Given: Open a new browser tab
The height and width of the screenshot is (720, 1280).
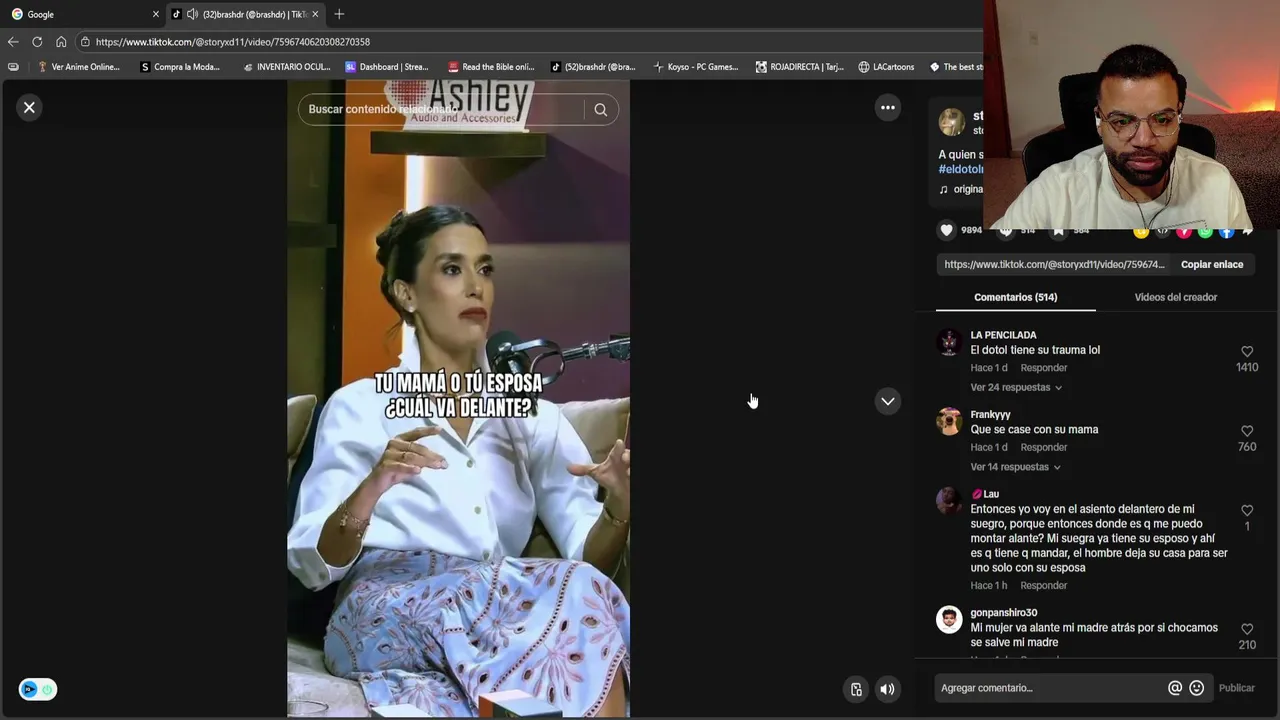Looking at the screenshot, I should click(x=339, y=14).
